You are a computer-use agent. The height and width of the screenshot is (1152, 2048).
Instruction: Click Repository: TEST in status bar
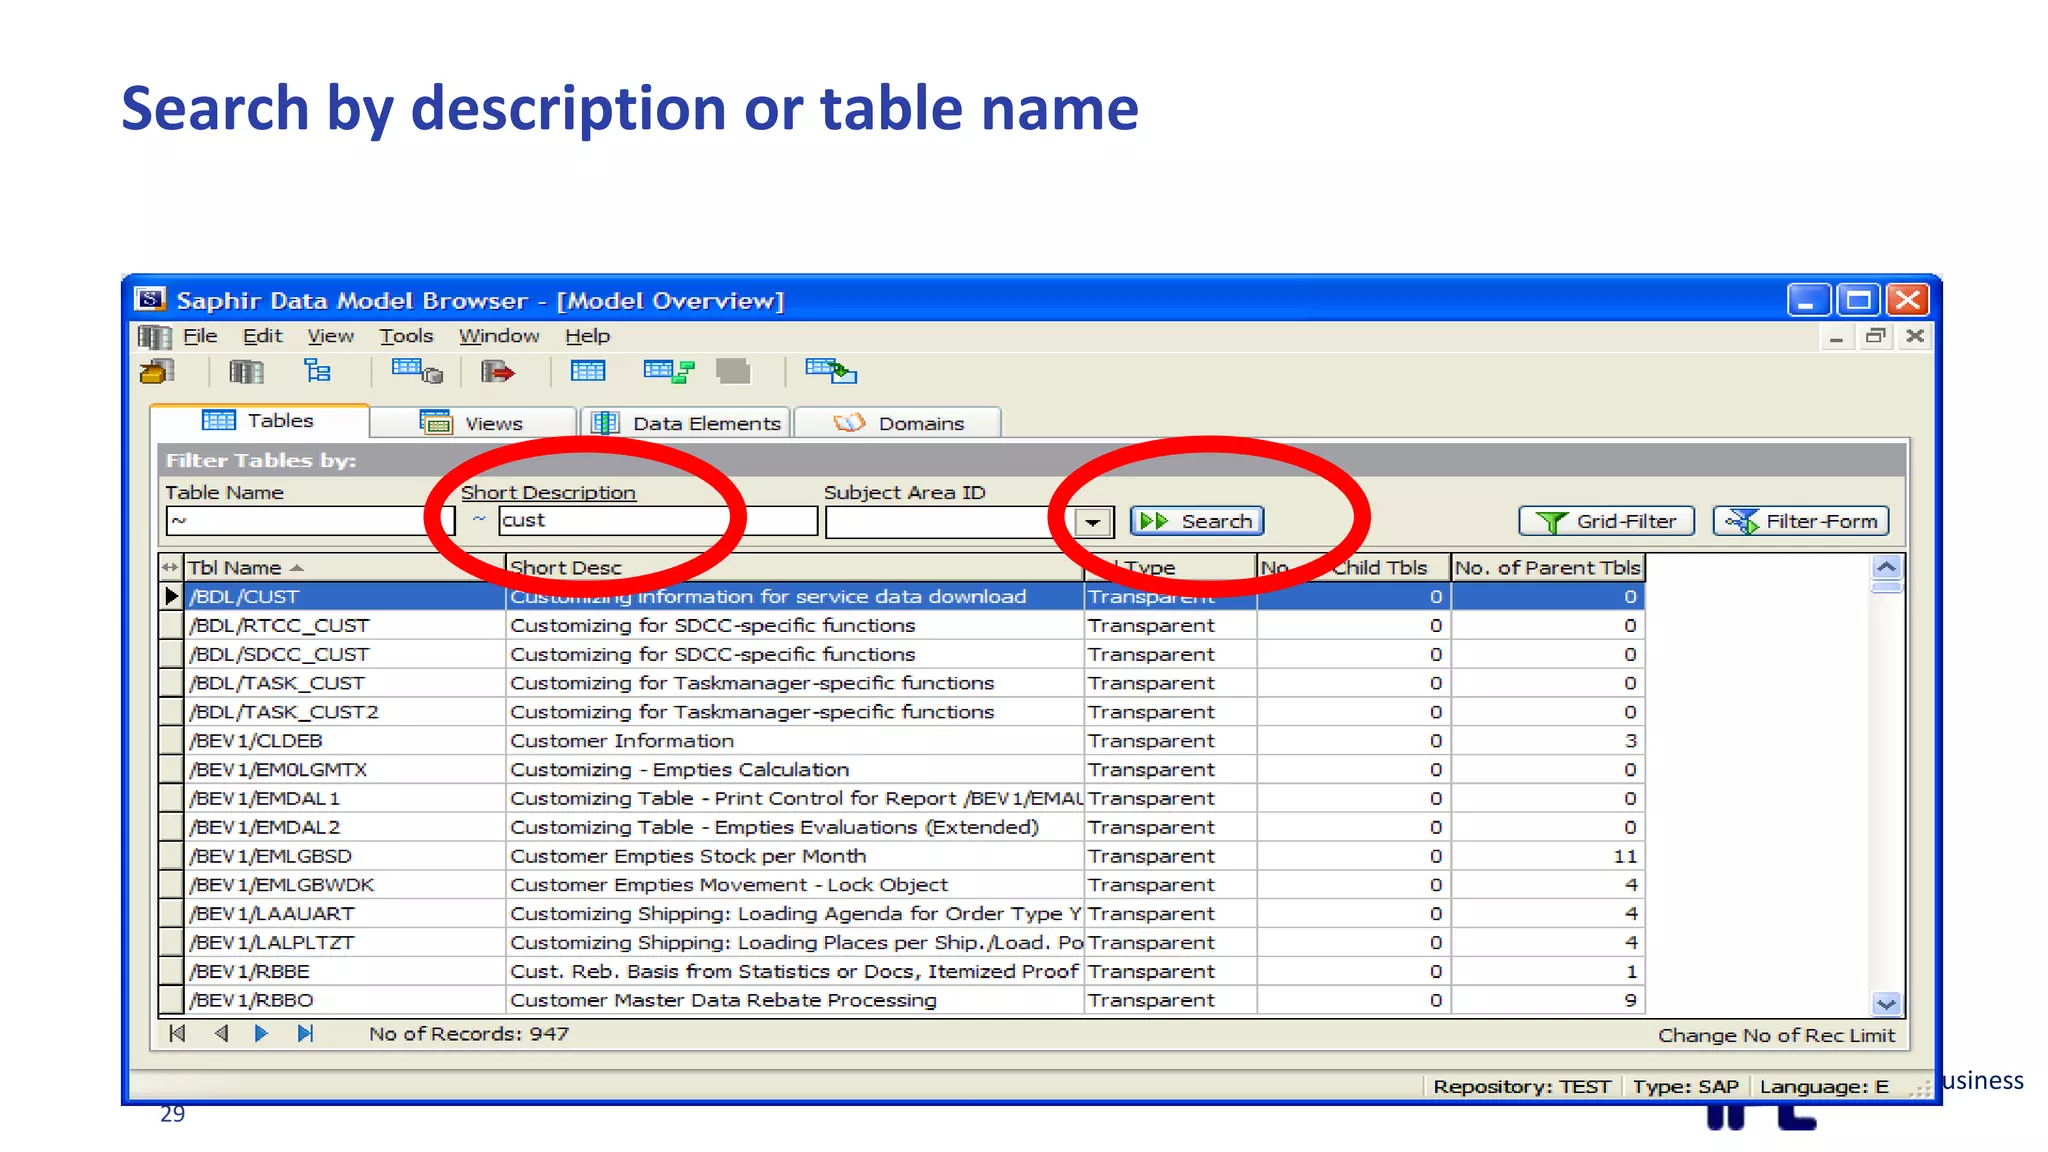pyautogui.click(x=1521, y=1087)
